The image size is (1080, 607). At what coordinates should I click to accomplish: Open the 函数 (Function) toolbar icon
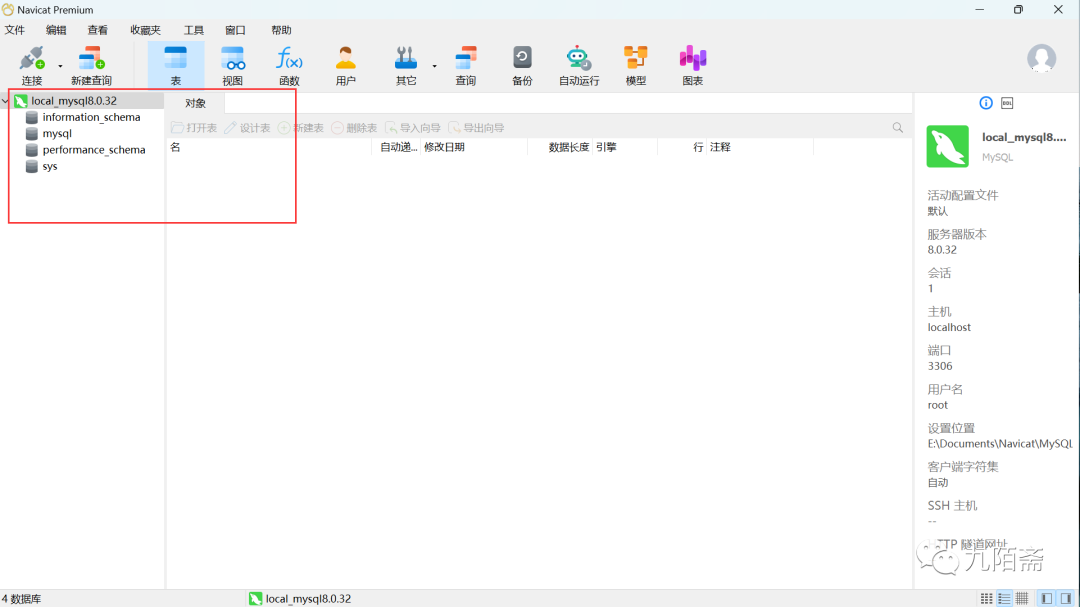pyautogui.click(x=289, y=65)
